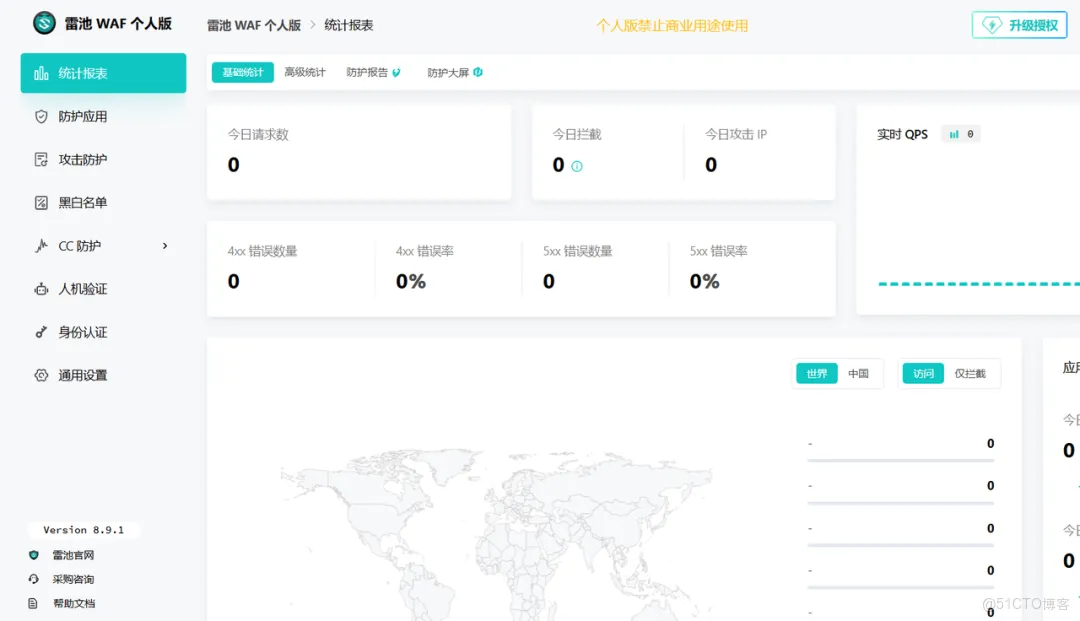Click the 升级授权 button
This screenshot has width=1080, height=621.
click(1020, 25)
